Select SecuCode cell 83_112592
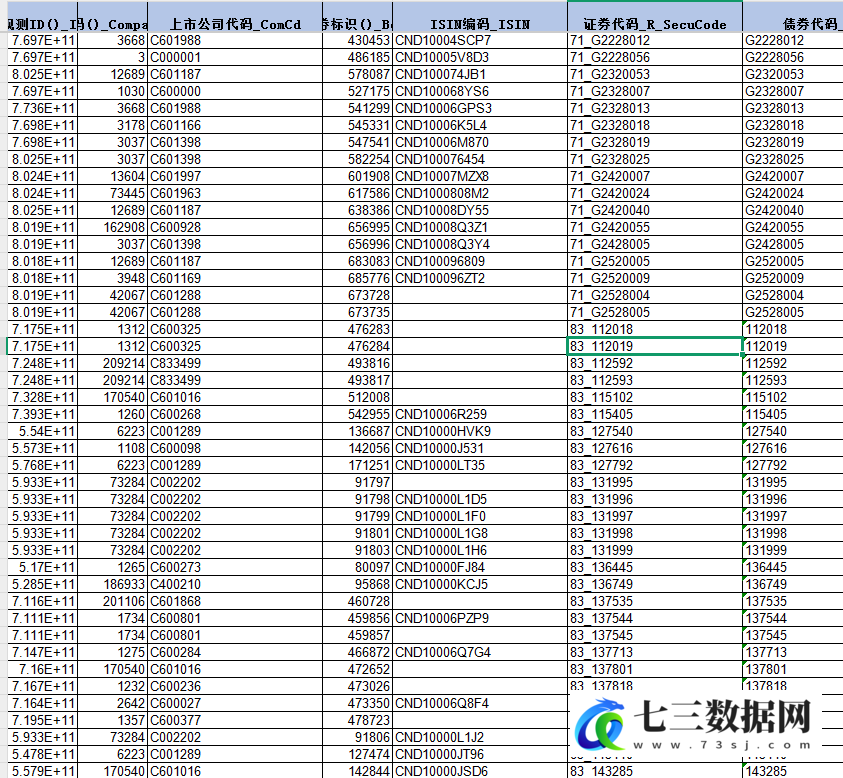The width and height of the screenshot is (843, 778). coord(655,363)
